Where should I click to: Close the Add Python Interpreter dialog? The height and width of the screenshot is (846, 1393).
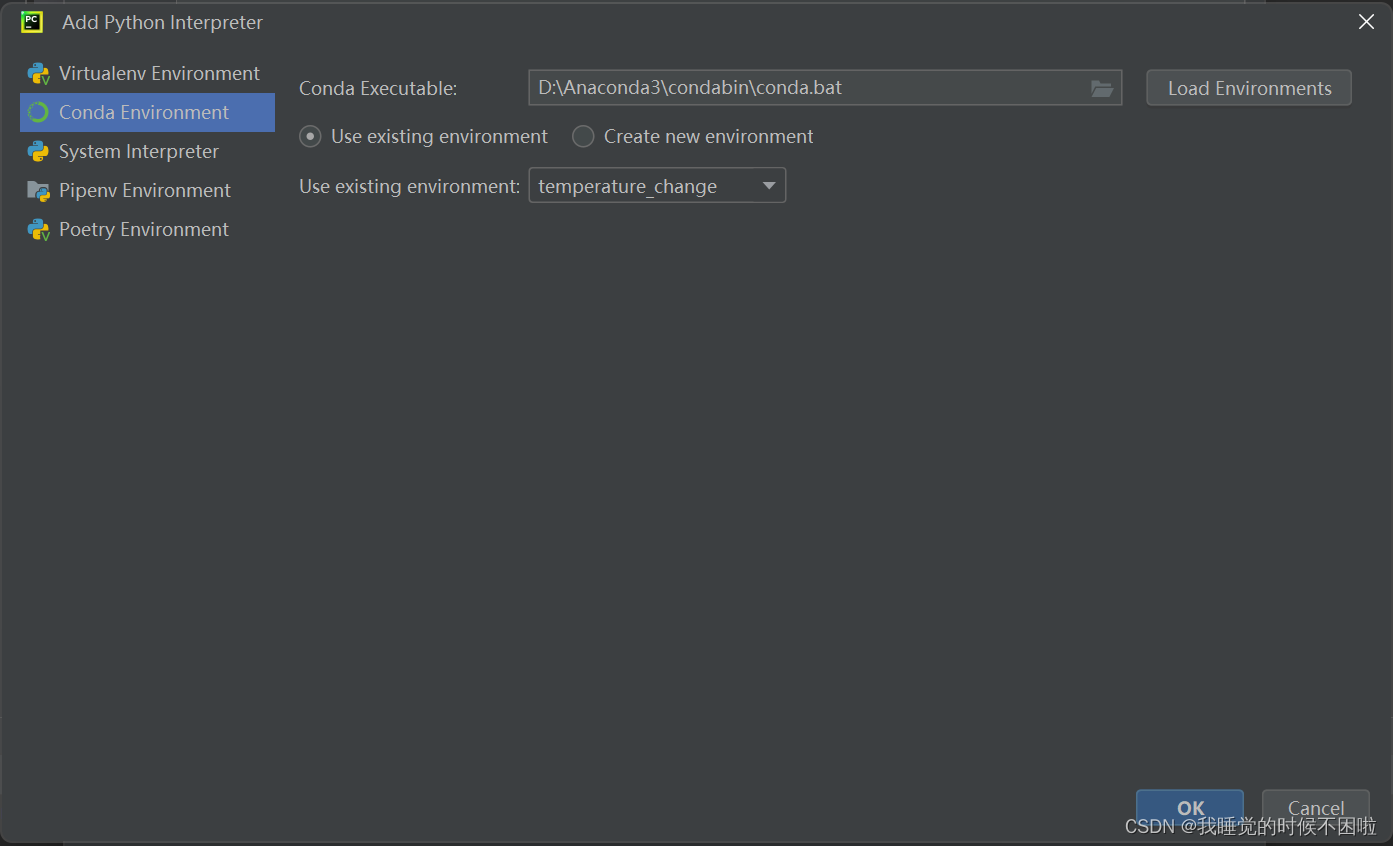(x=1366, y=22)
